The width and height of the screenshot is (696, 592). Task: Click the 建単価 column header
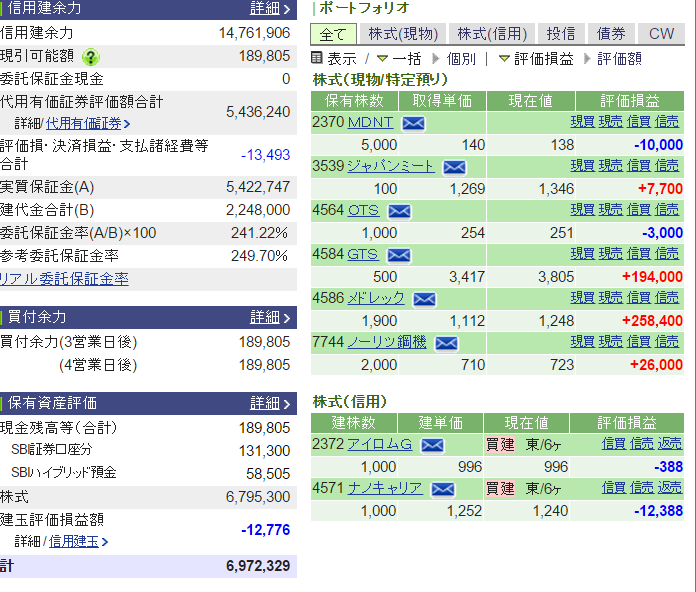pos(440,423)
